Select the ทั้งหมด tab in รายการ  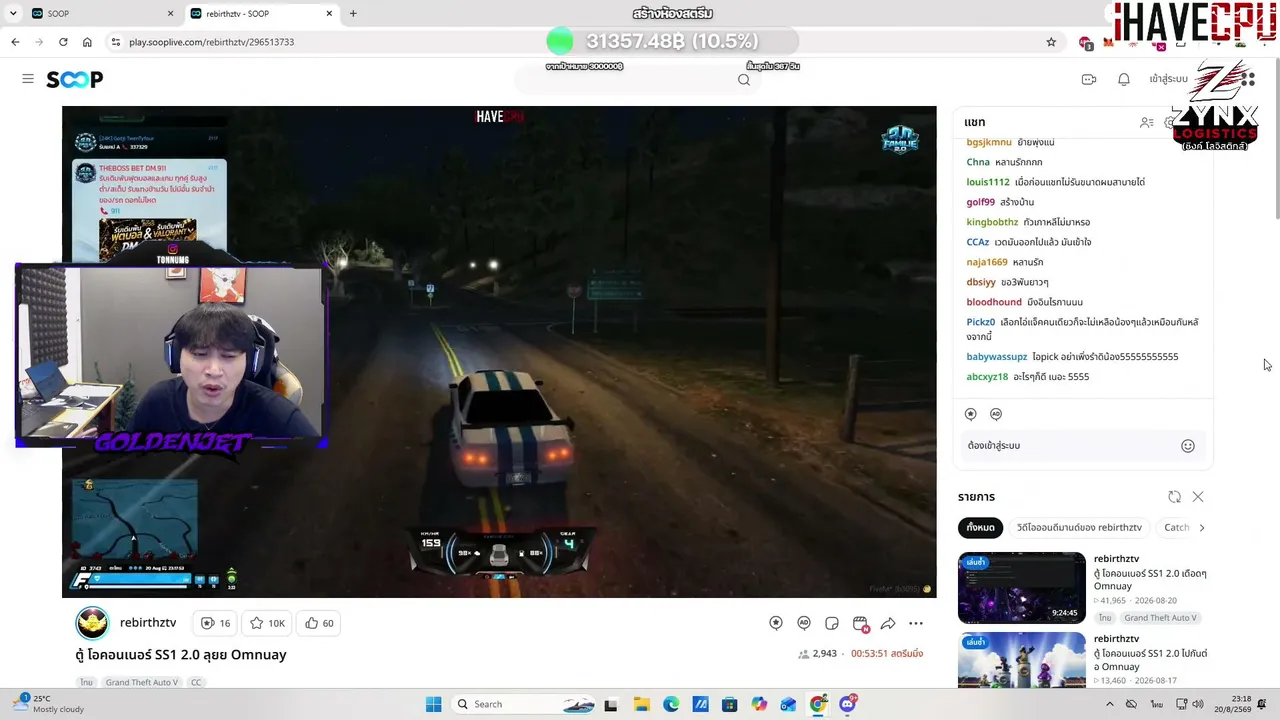[980, 527]
